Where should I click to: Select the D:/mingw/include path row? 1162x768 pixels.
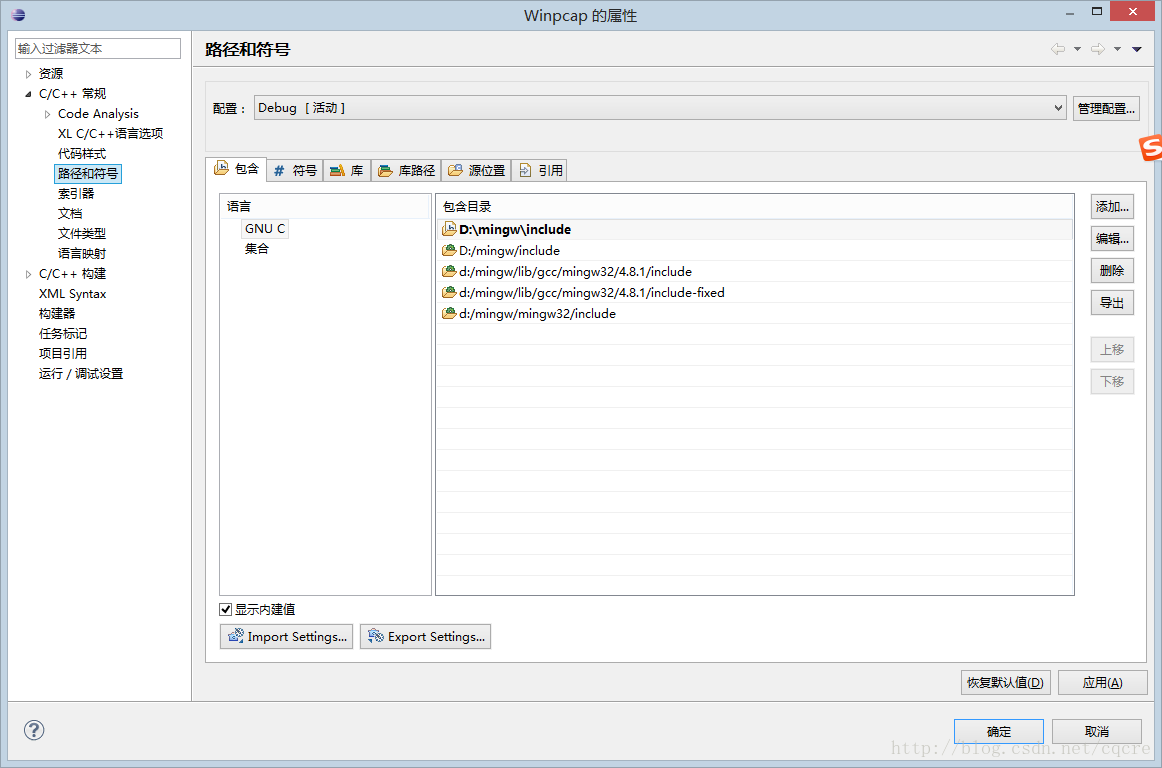tap(754, 251)
